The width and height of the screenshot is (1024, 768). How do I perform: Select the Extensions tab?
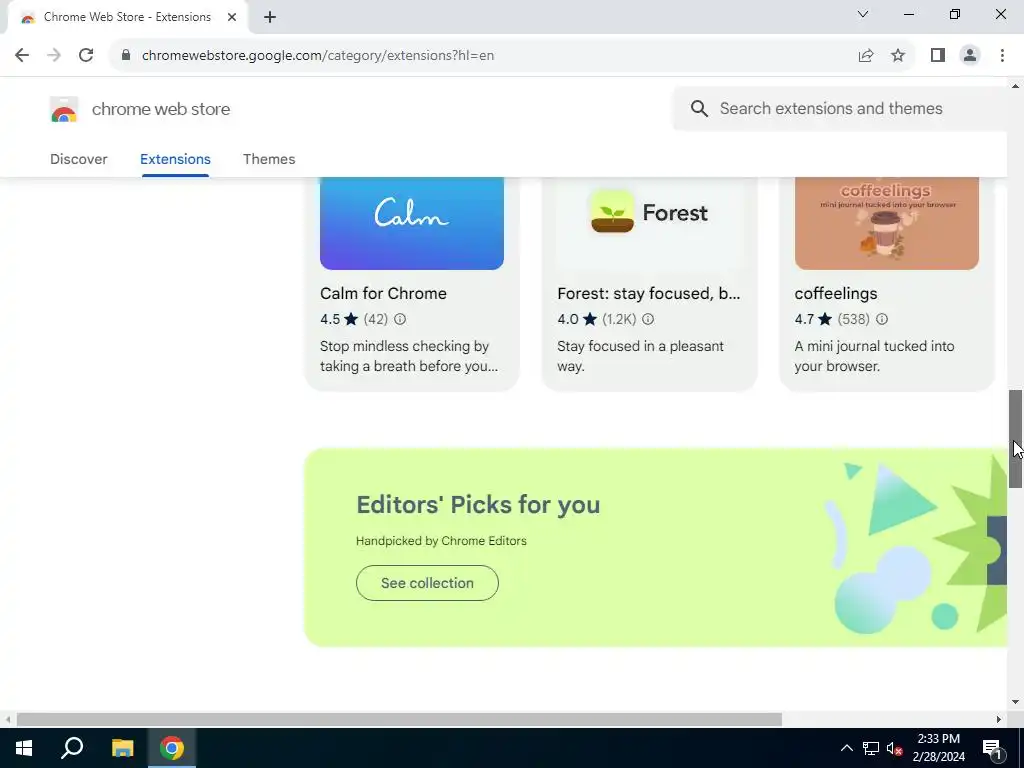[175, 159]
